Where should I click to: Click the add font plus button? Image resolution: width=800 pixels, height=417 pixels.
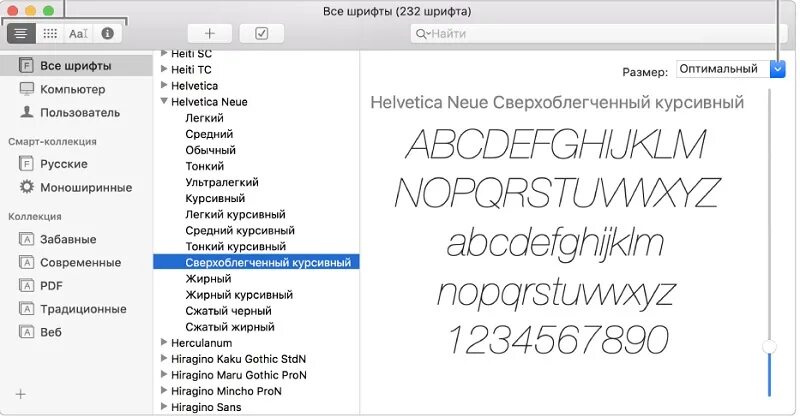click(210, 34)
